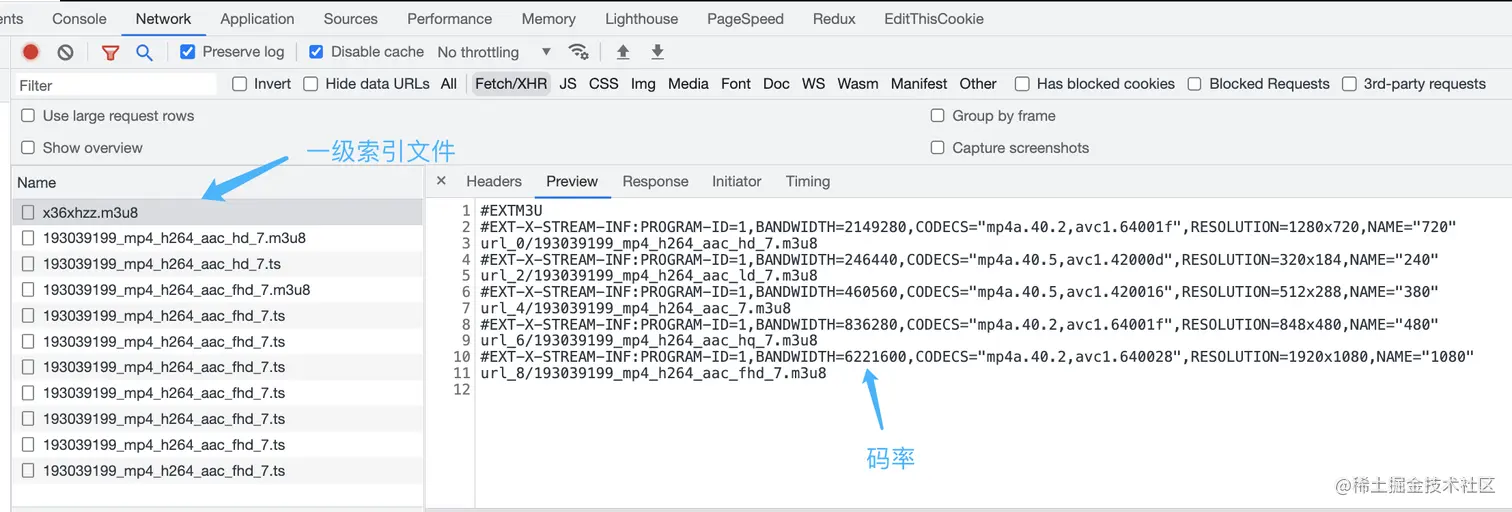Clear the network log with the clear icon
The width and height of the screenshot is (1512, 512).
pos(65,52)
